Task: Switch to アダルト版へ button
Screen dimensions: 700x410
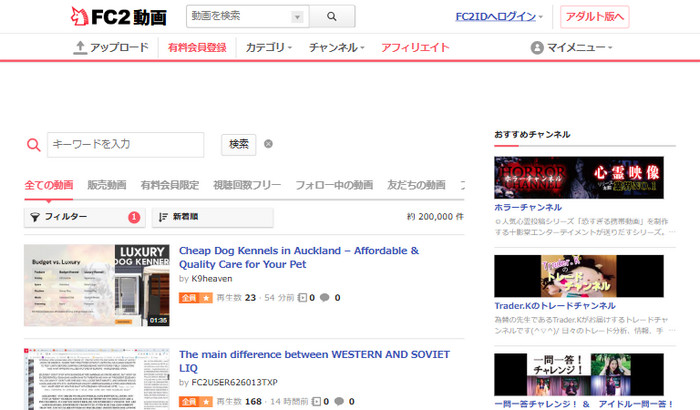Action: (594, 17)
